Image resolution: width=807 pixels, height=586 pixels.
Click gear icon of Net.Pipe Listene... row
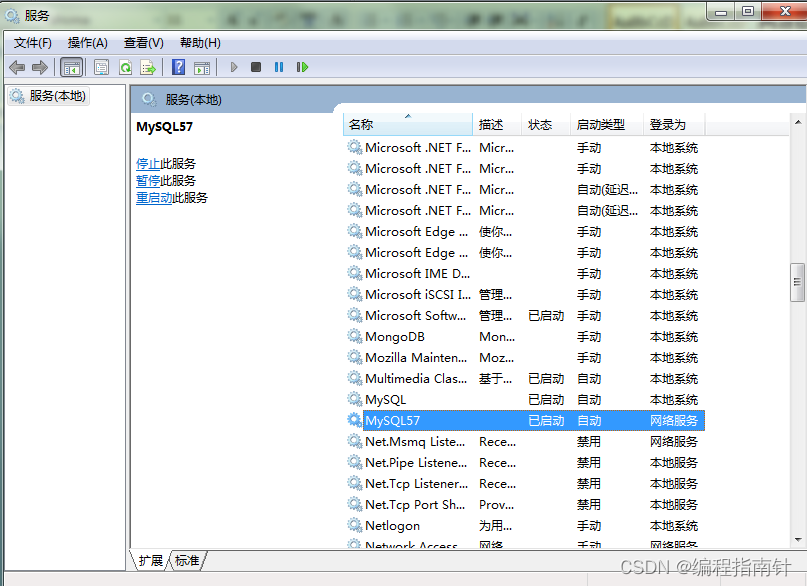click(354, 462)
